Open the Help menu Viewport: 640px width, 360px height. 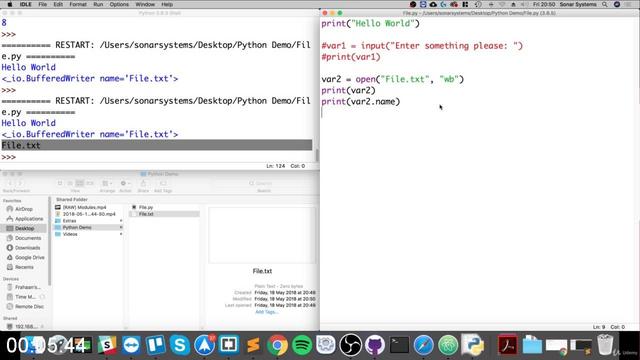coord(167,4)
